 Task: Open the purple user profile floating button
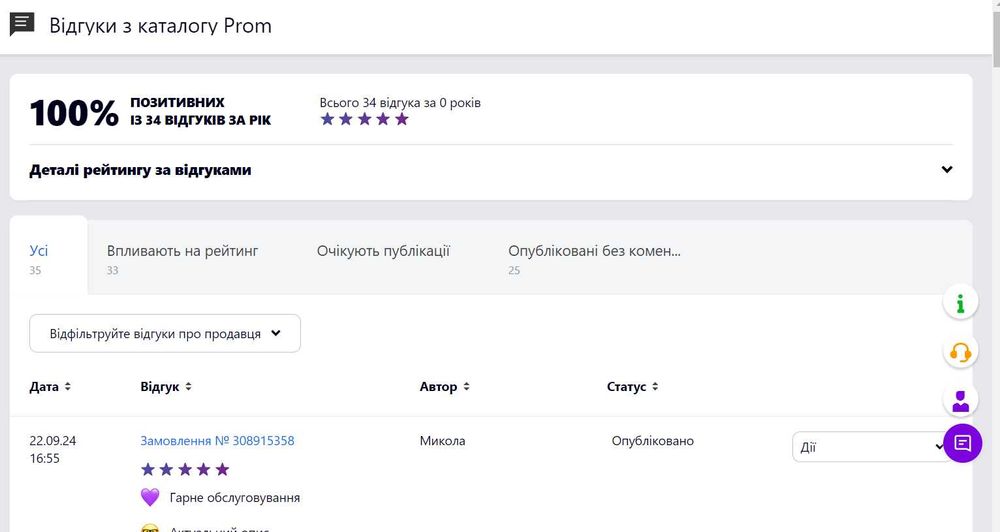(x=960, y=401)
